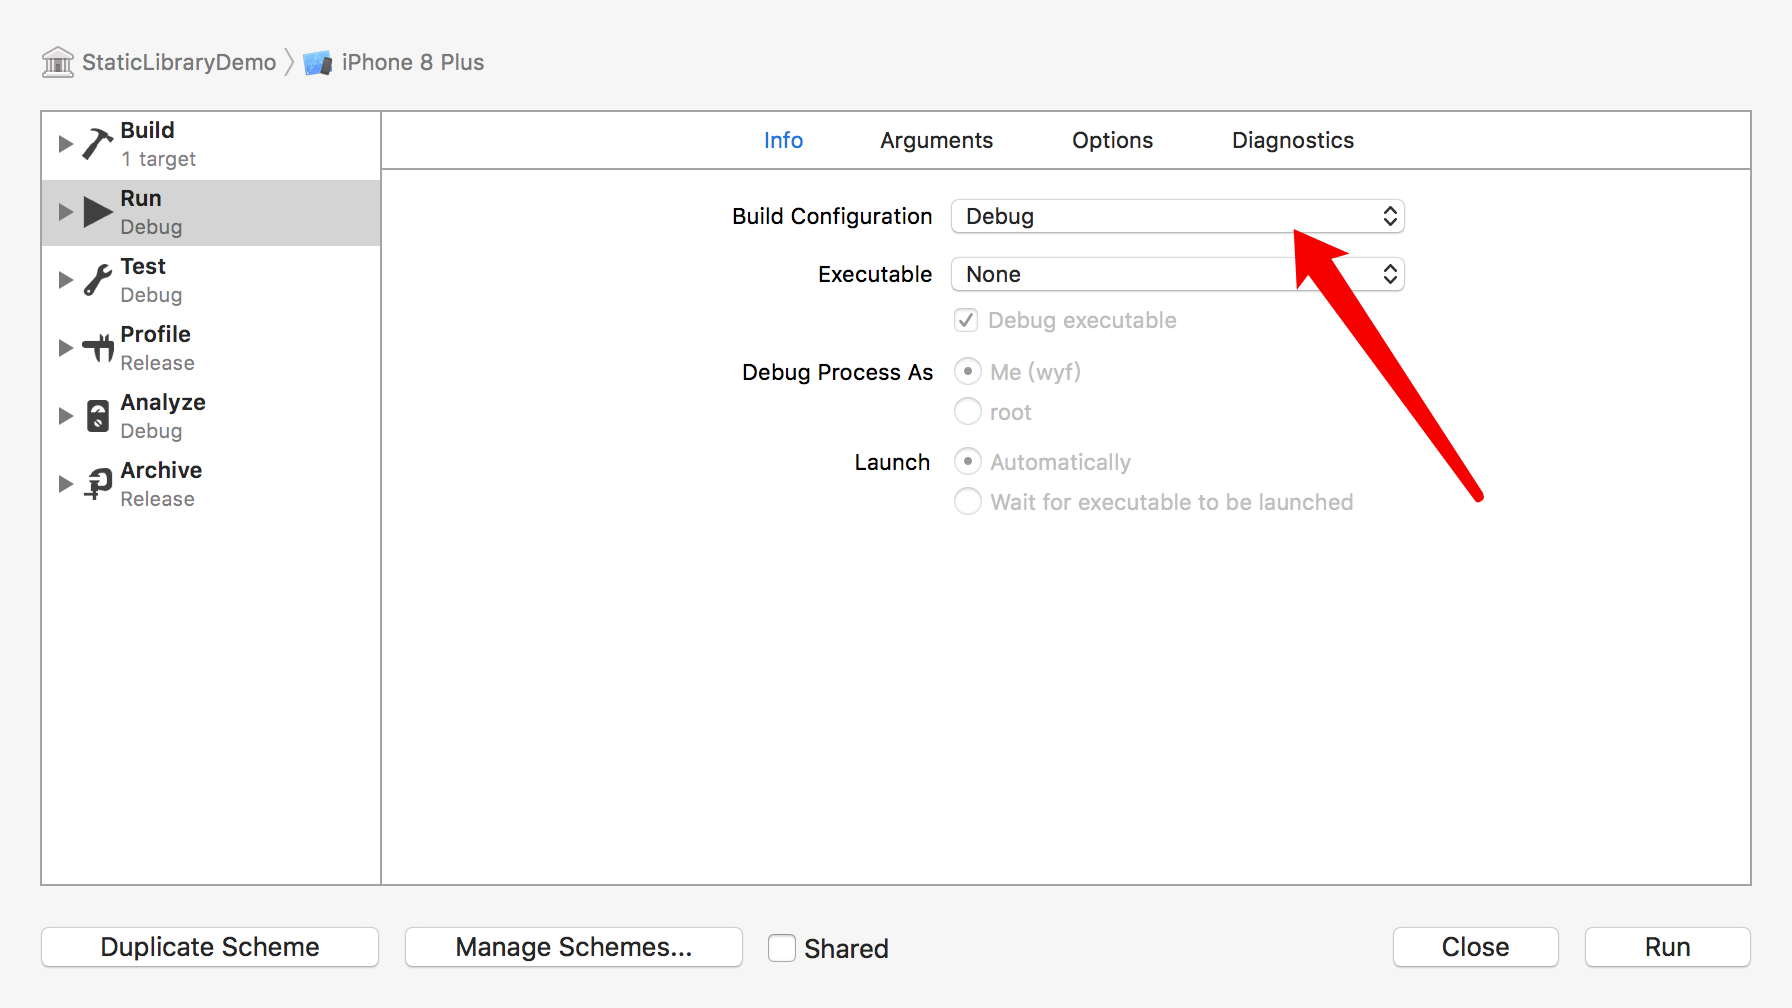The width and height of the screenshot is (1792, 1008).
Task: Click the iPhone 8 Plus device icon
Action: (318, 63)
